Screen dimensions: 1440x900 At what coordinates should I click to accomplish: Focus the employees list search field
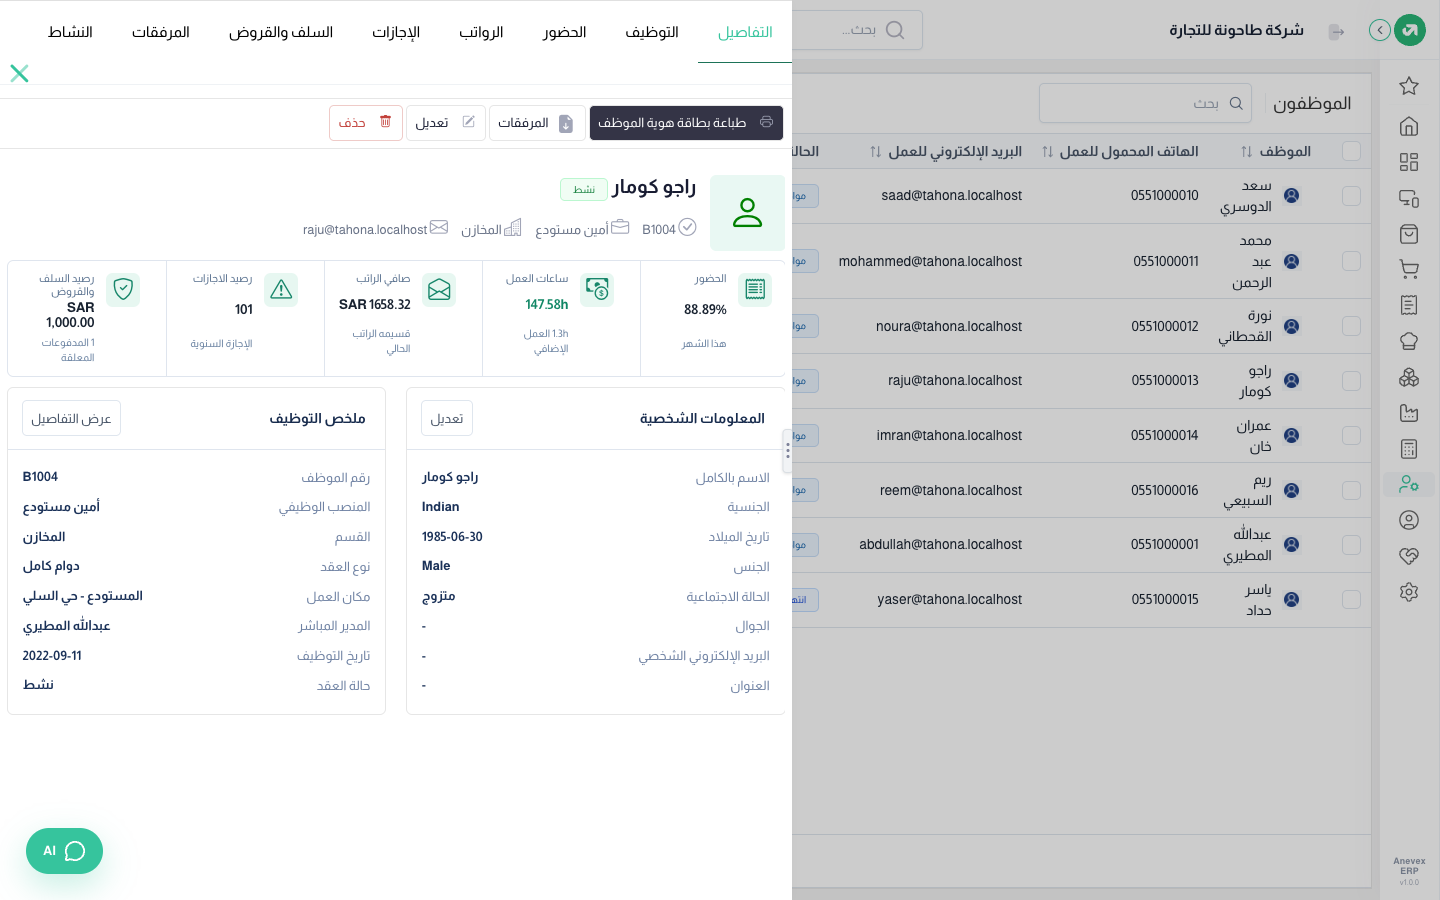coord(1146,103)
